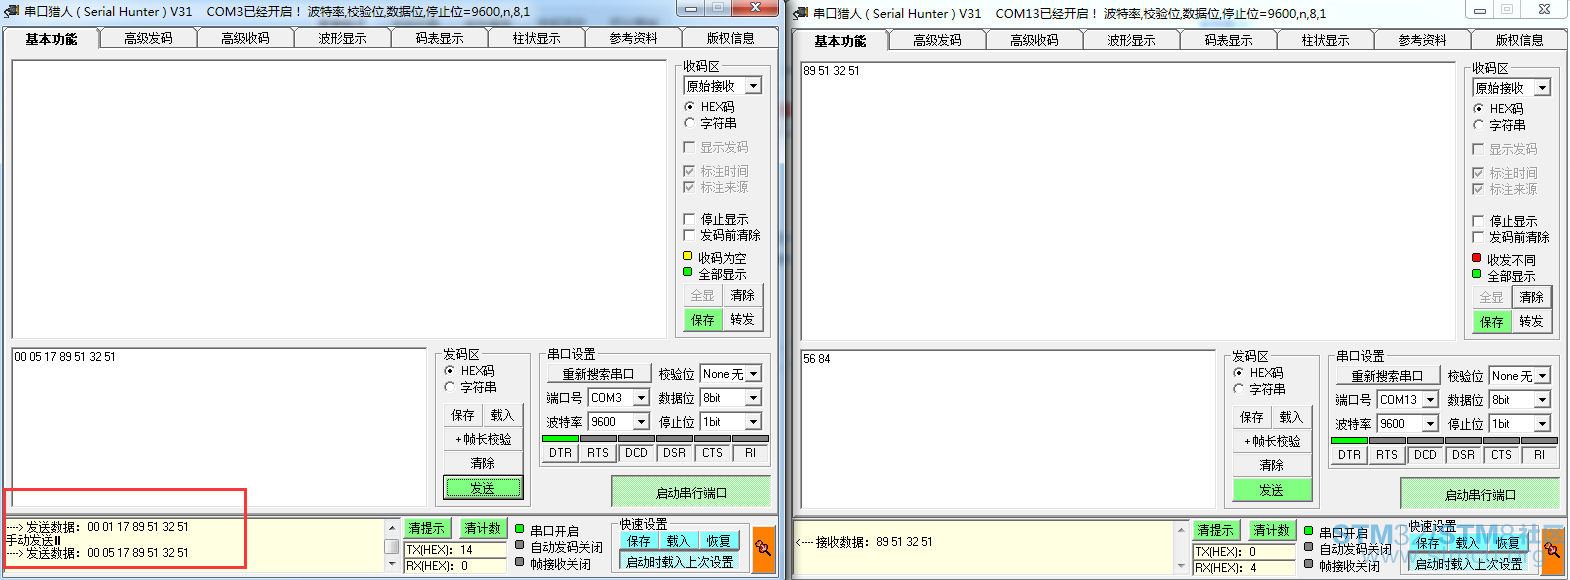The height and width of the screenshot is (580, 1570).
Task: Open baud rate 9600 dropdown in COM3 window
Action: (x=641, y=422)
